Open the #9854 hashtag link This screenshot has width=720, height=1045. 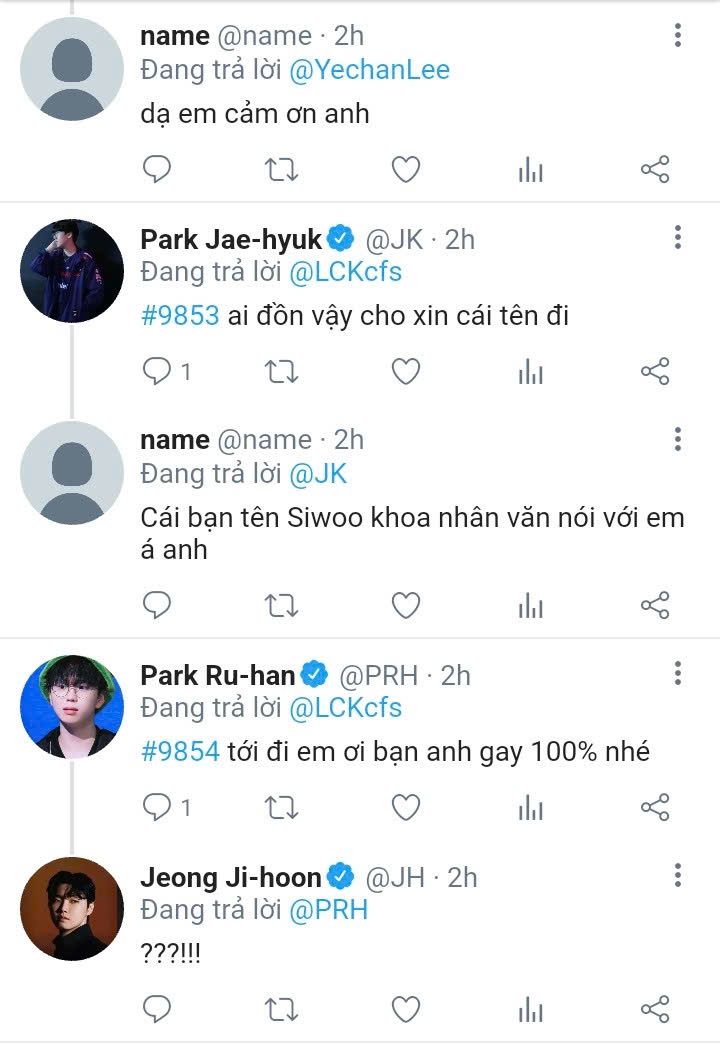[x=180, y=751]
